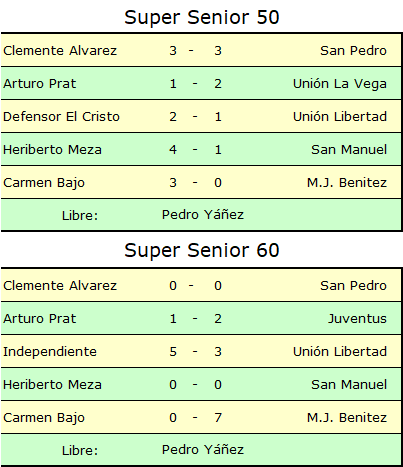The image size is (403, 467).
Task: Select San Pedro in Super Senior 50 table
Action: tap(353, 51)
